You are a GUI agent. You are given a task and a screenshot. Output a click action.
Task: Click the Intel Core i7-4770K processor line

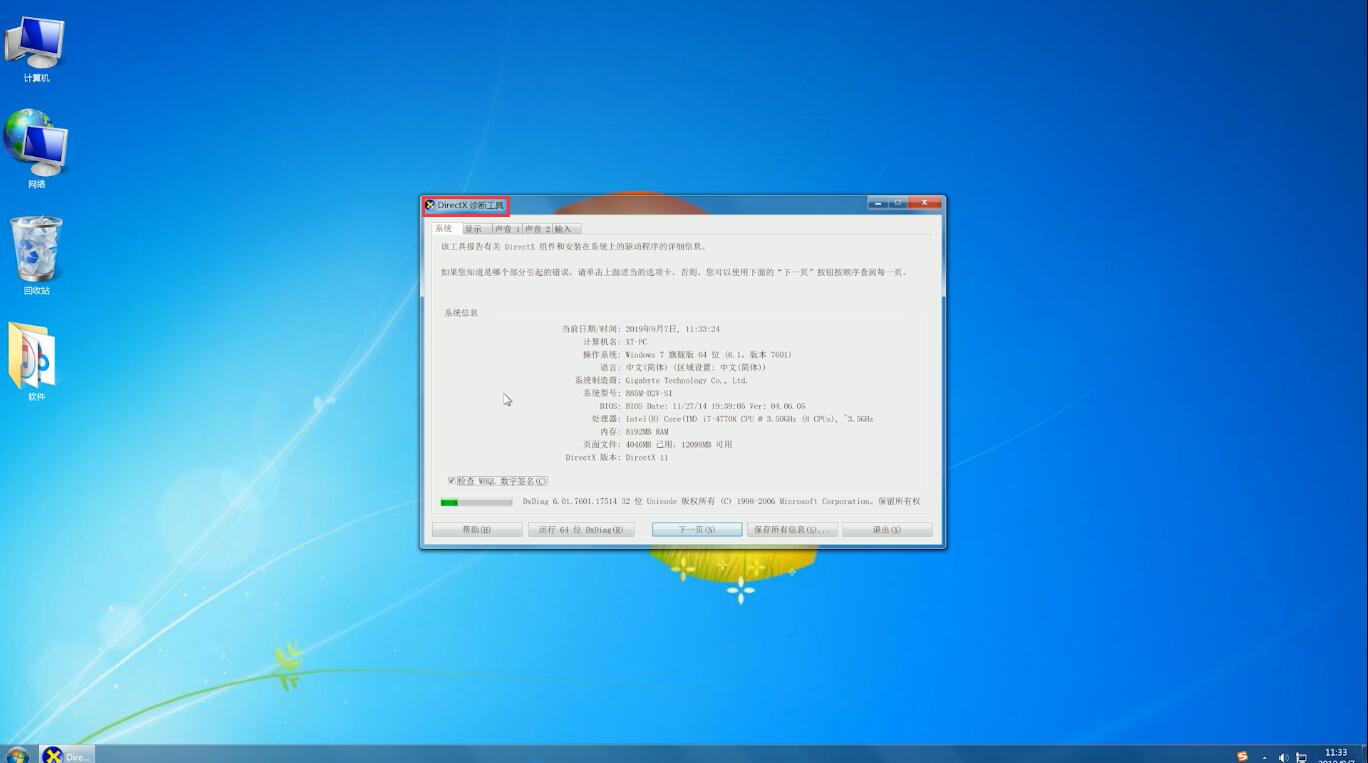pyautogui.click(x=749, y=419)
